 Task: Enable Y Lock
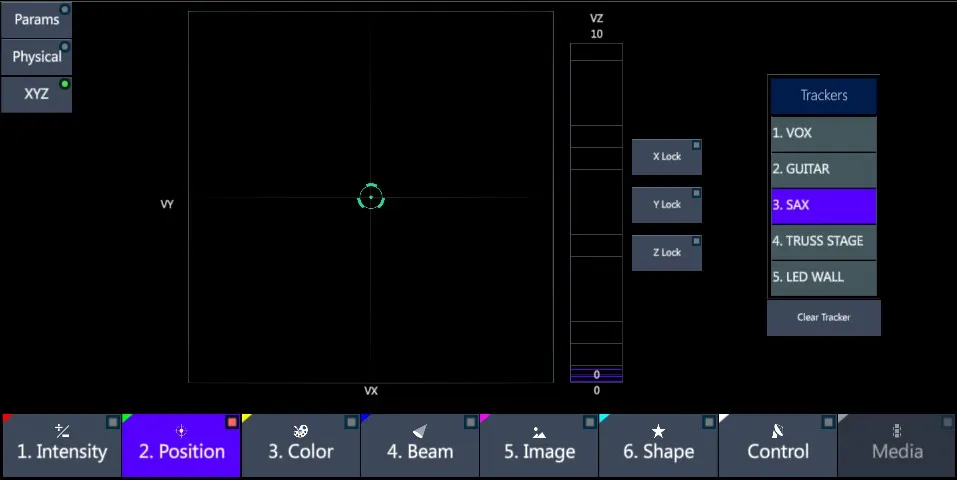point(666,205)
